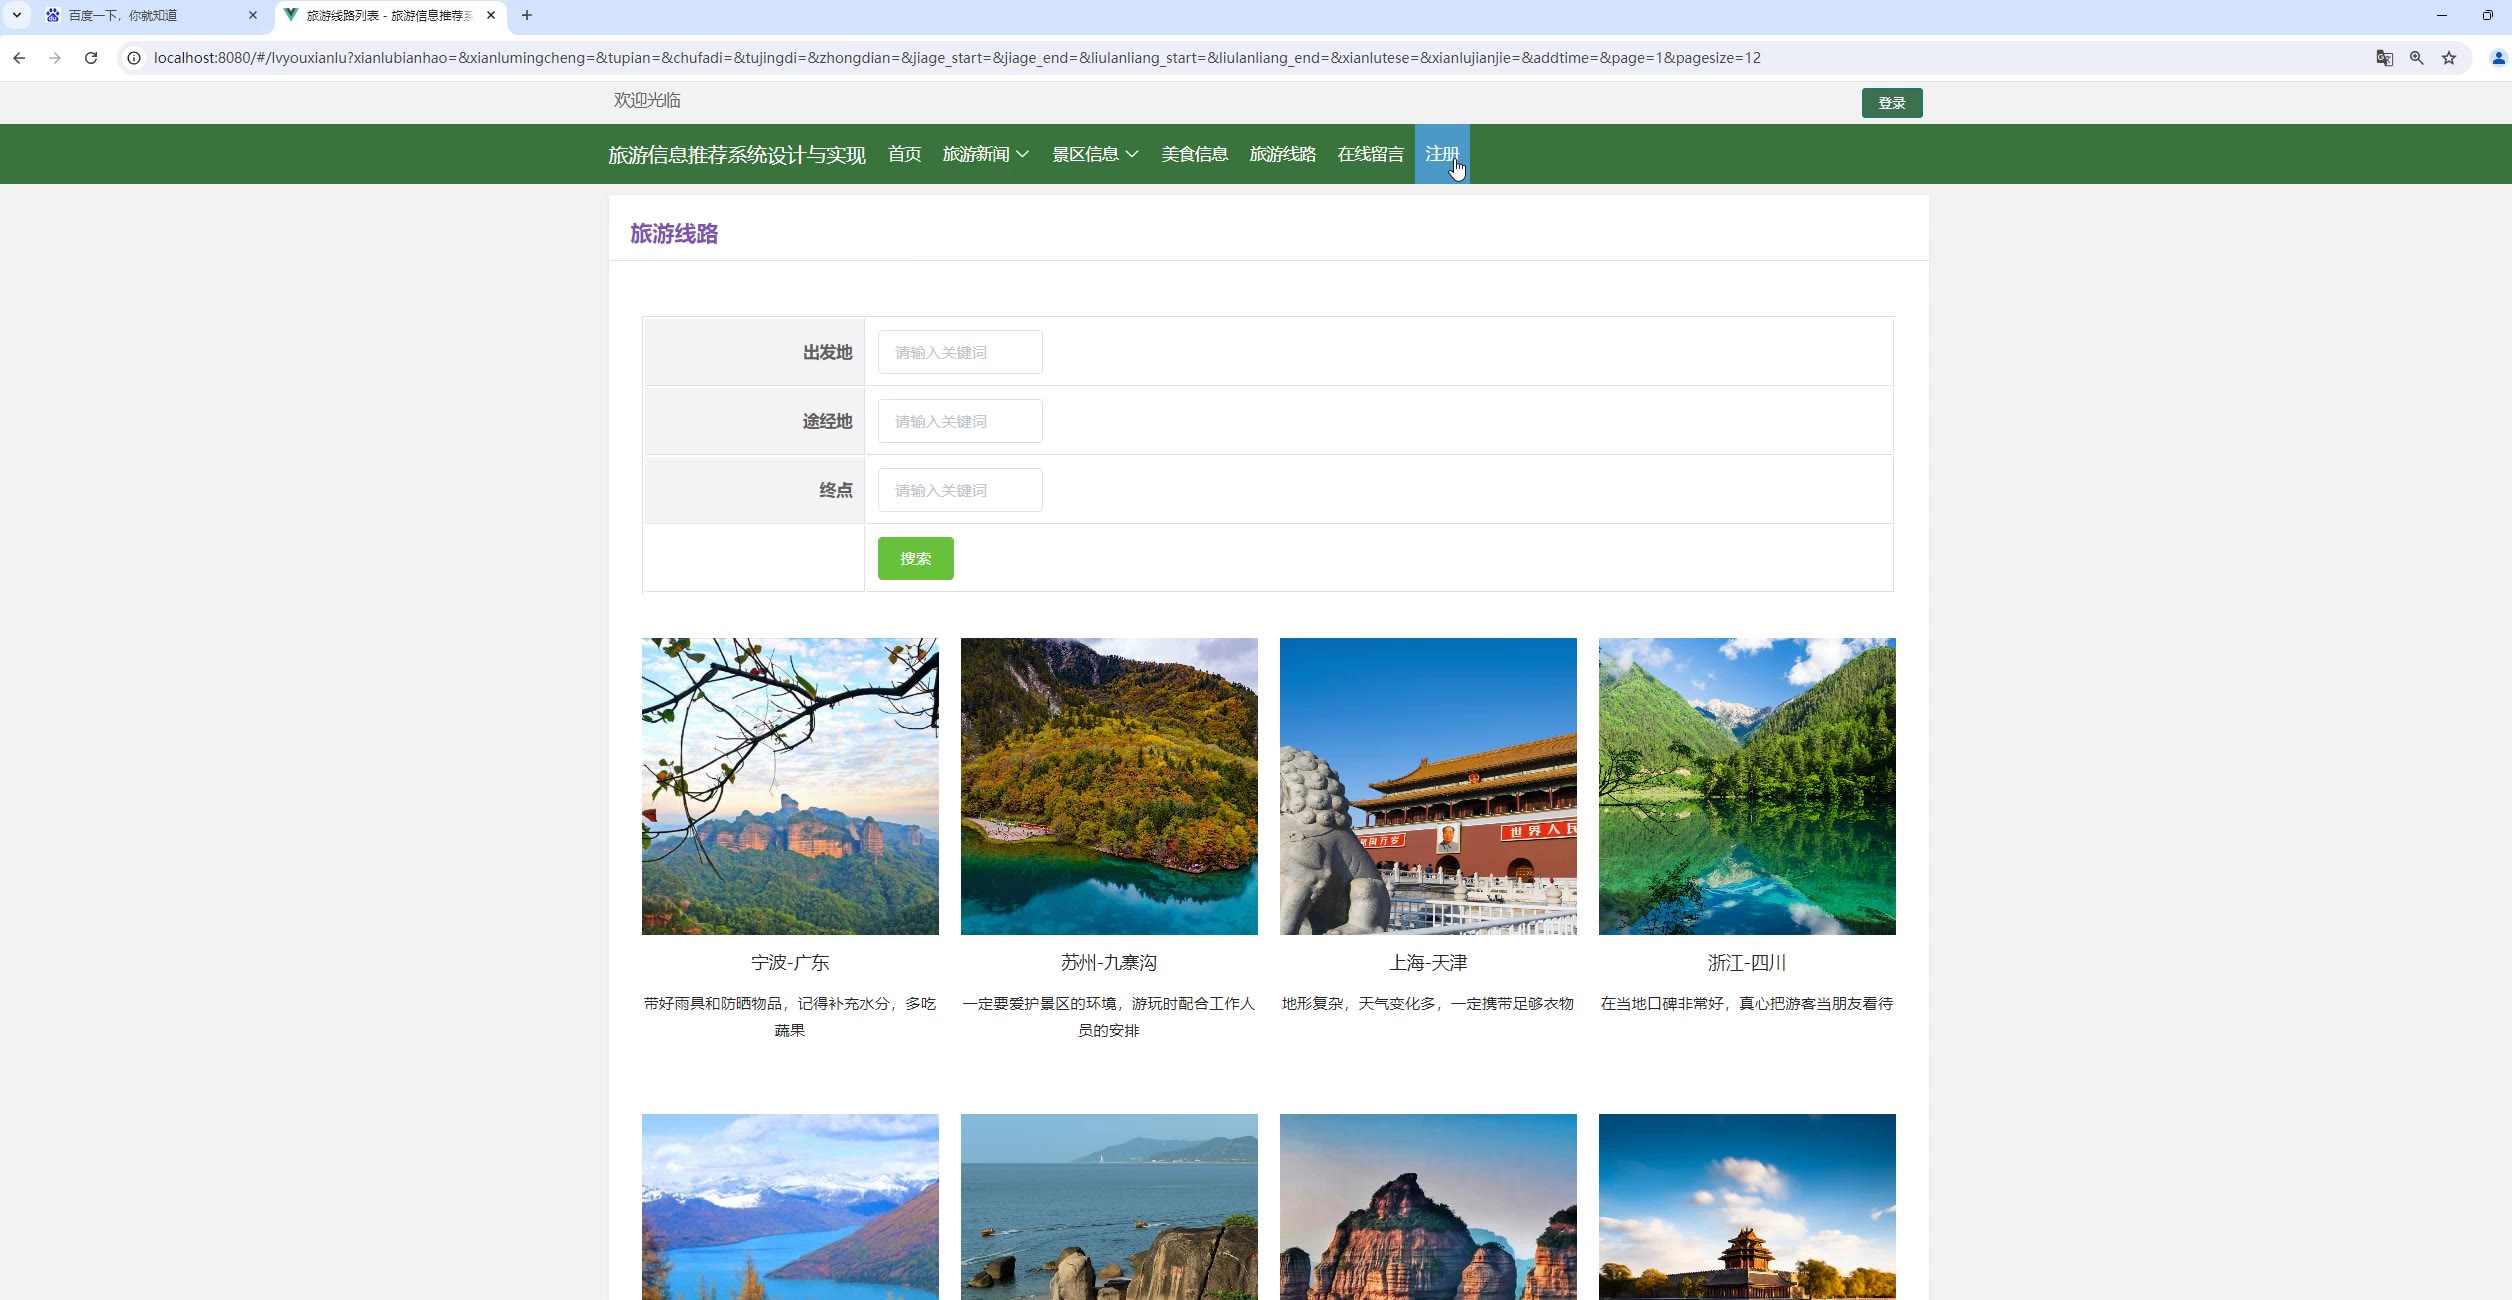Close the 旅游线路列表 tab

tap(491, 15)
